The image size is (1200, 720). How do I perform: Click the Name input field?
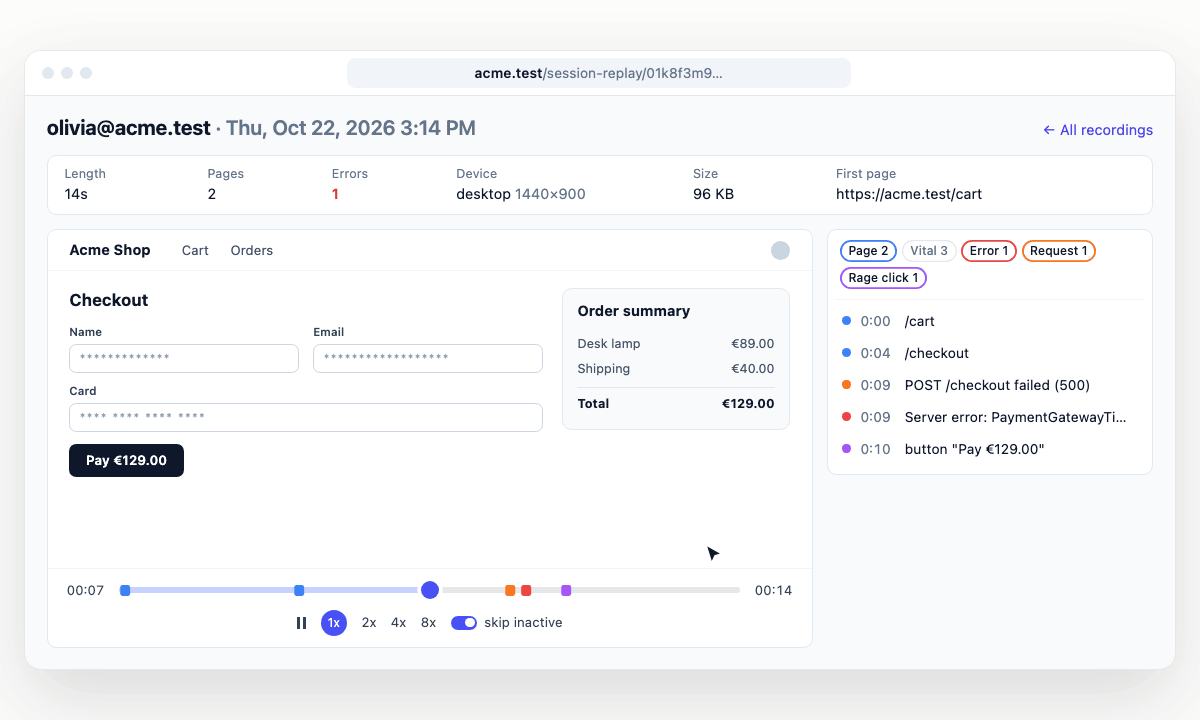(184, 358)
